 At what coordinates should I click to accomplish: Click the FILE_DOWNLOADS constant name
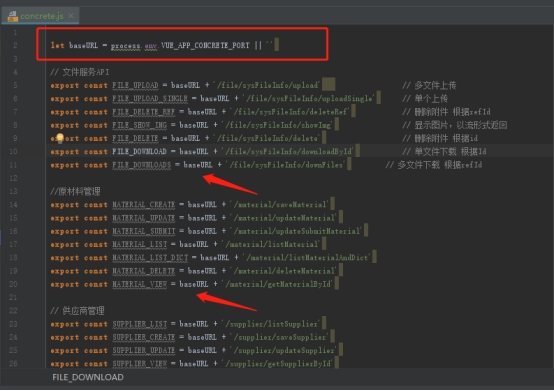142,165
